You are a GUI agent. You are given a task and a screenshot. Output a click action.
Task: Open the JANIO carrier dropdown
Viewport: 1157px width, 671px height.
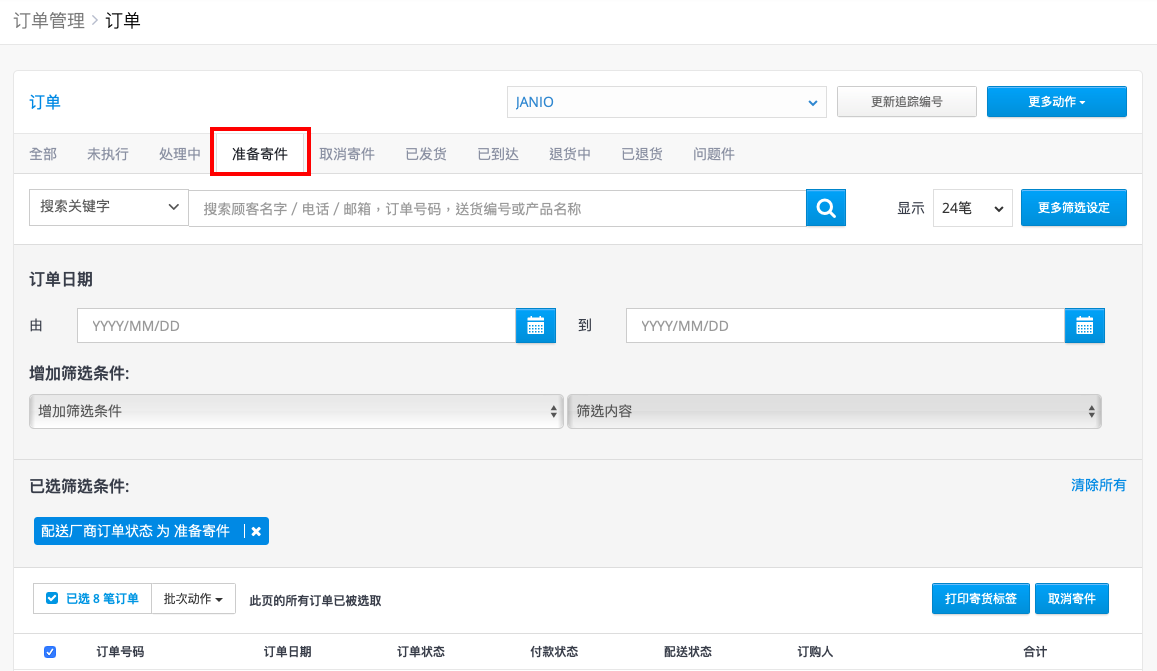coord(666,102)
